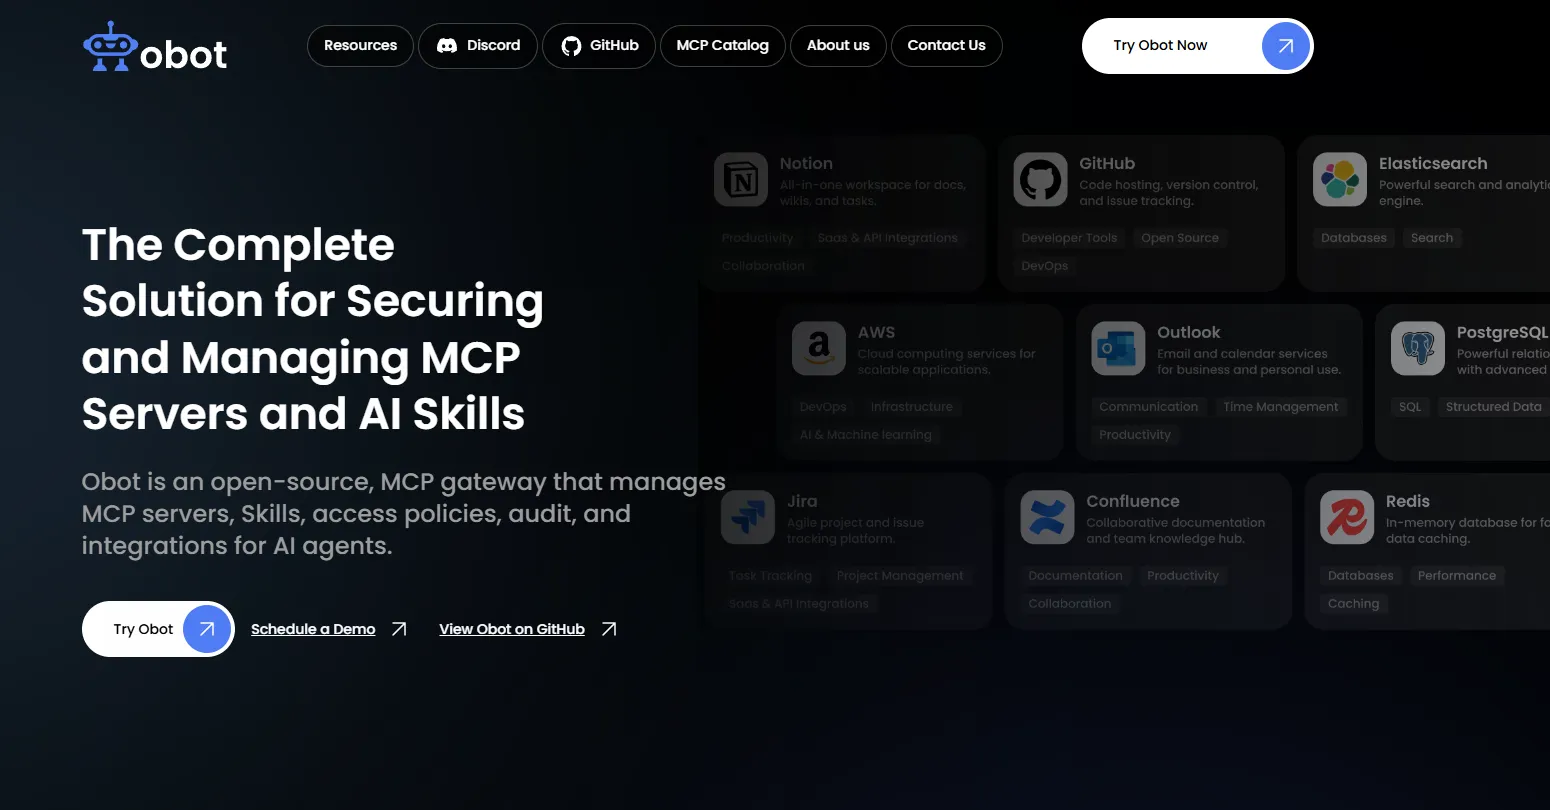Open the Notion card title
This screenshot has width=1550, height=810.
click(806, 164)
